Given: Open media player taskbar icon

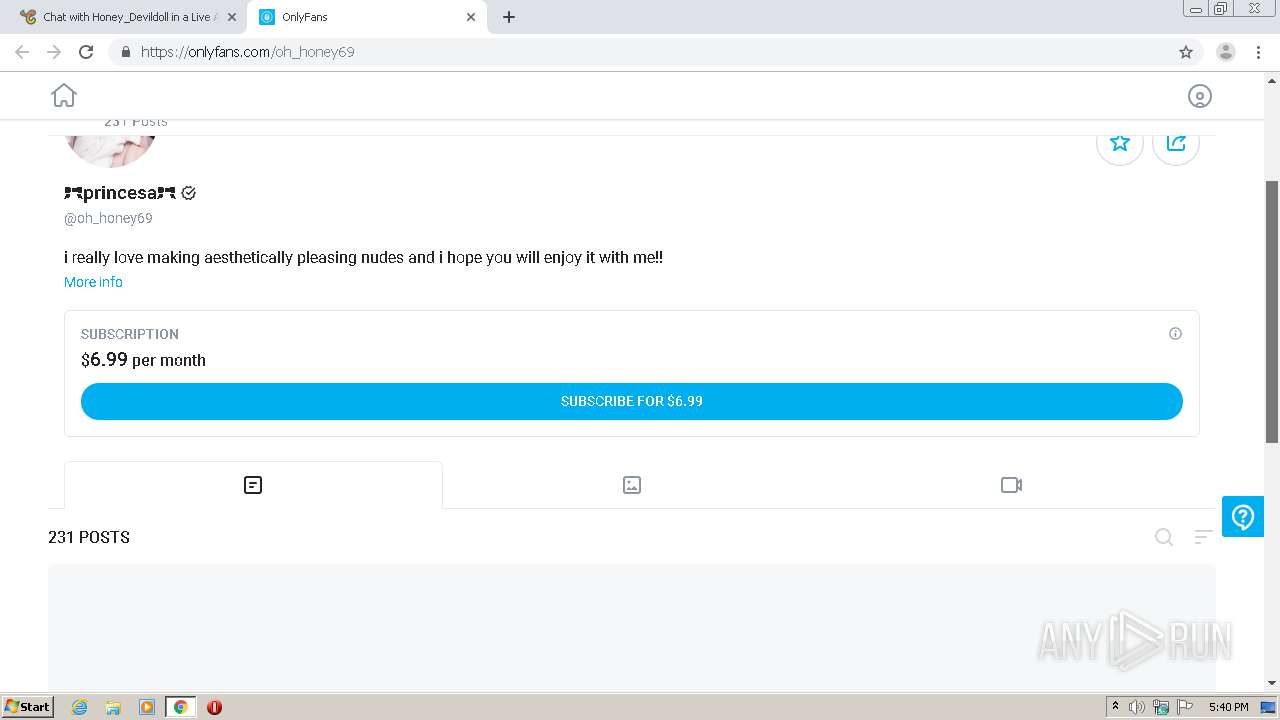Looking at the screenshot, I should [147, 707].
